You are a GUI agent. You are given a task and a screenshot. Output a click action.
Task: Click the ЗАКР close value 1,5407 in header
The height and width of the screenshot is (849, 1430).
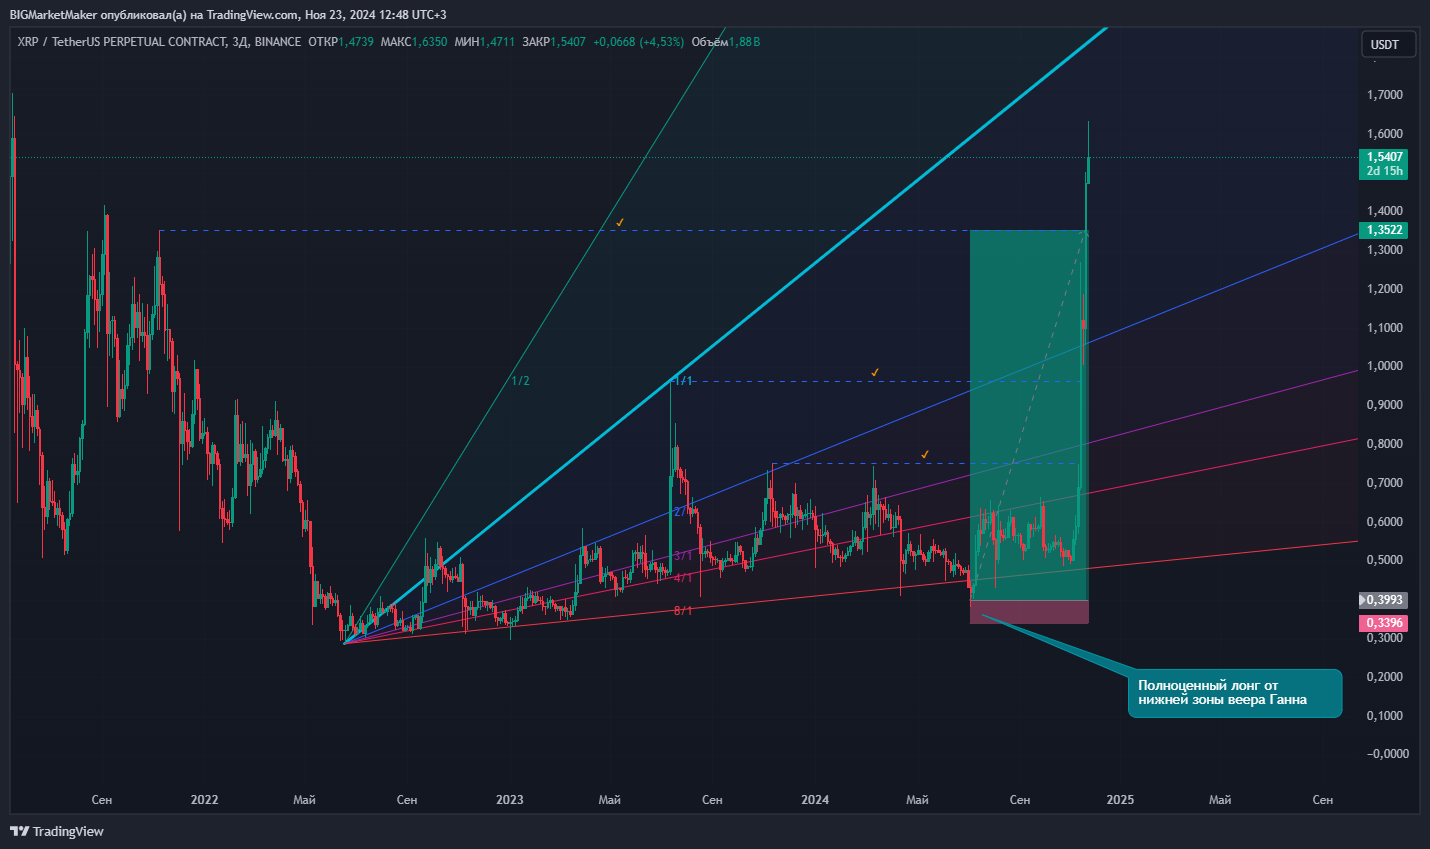click(567, 42)
